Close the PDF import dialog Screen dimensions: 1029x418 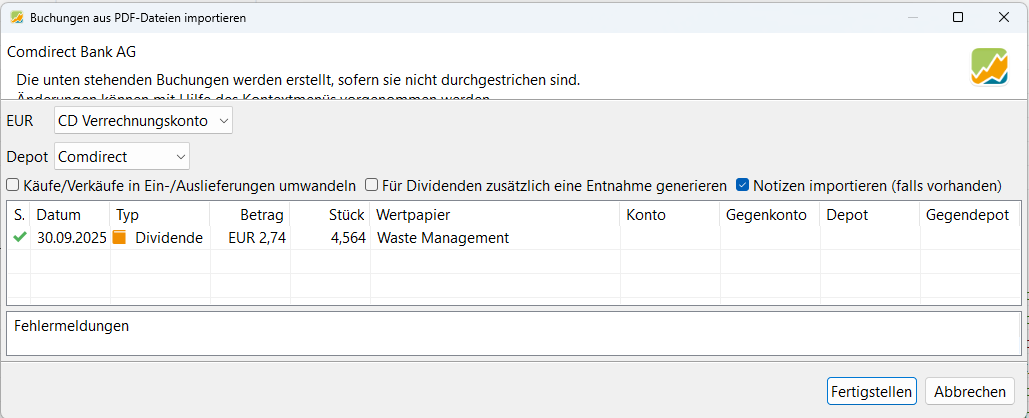coord(1003,17)
